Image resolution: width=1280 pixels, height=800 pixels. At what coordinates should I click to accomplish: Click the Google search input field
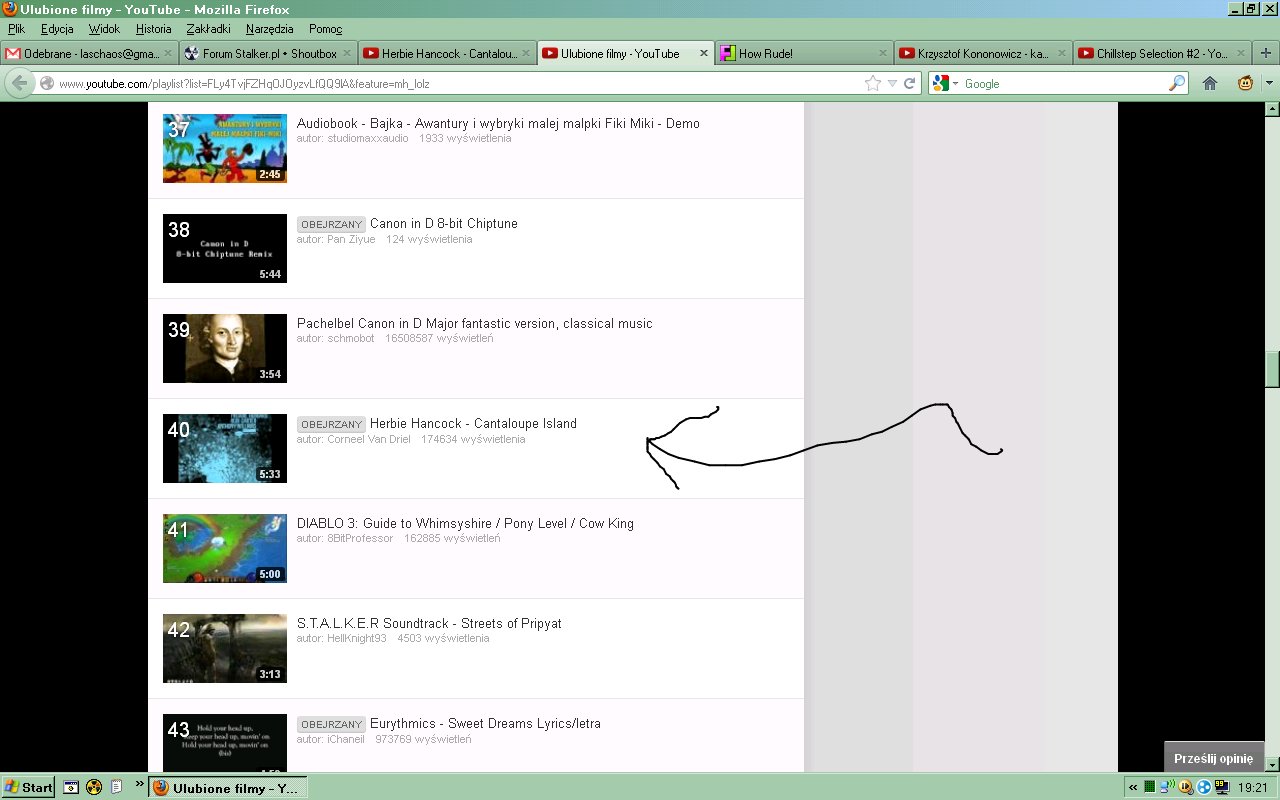pyautogui.click(x=1063, y=84)
